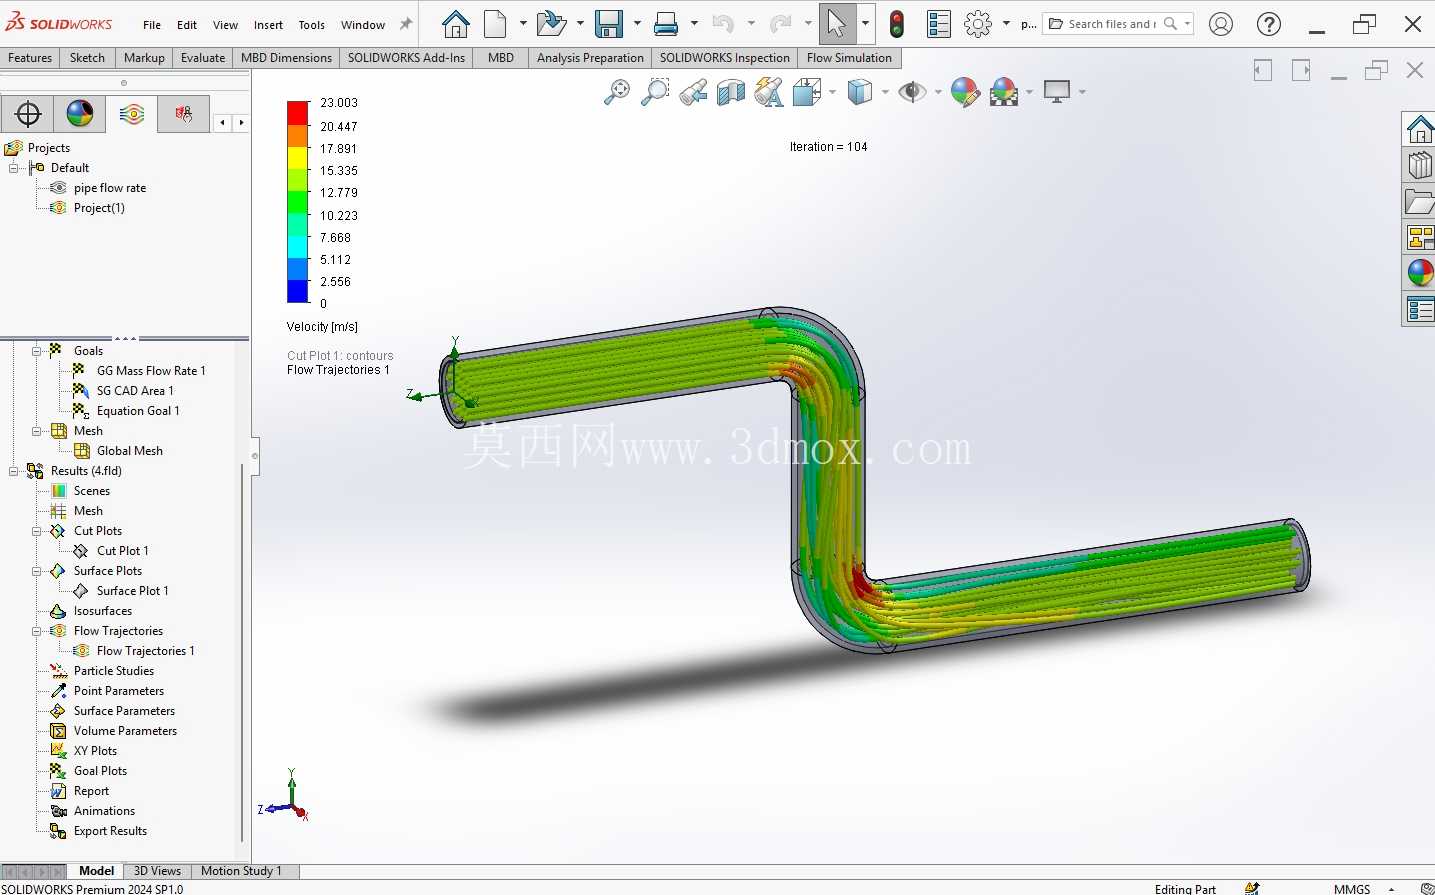Collapse the Surface Plots node
Screen dimensions: 1435x895
37,571
